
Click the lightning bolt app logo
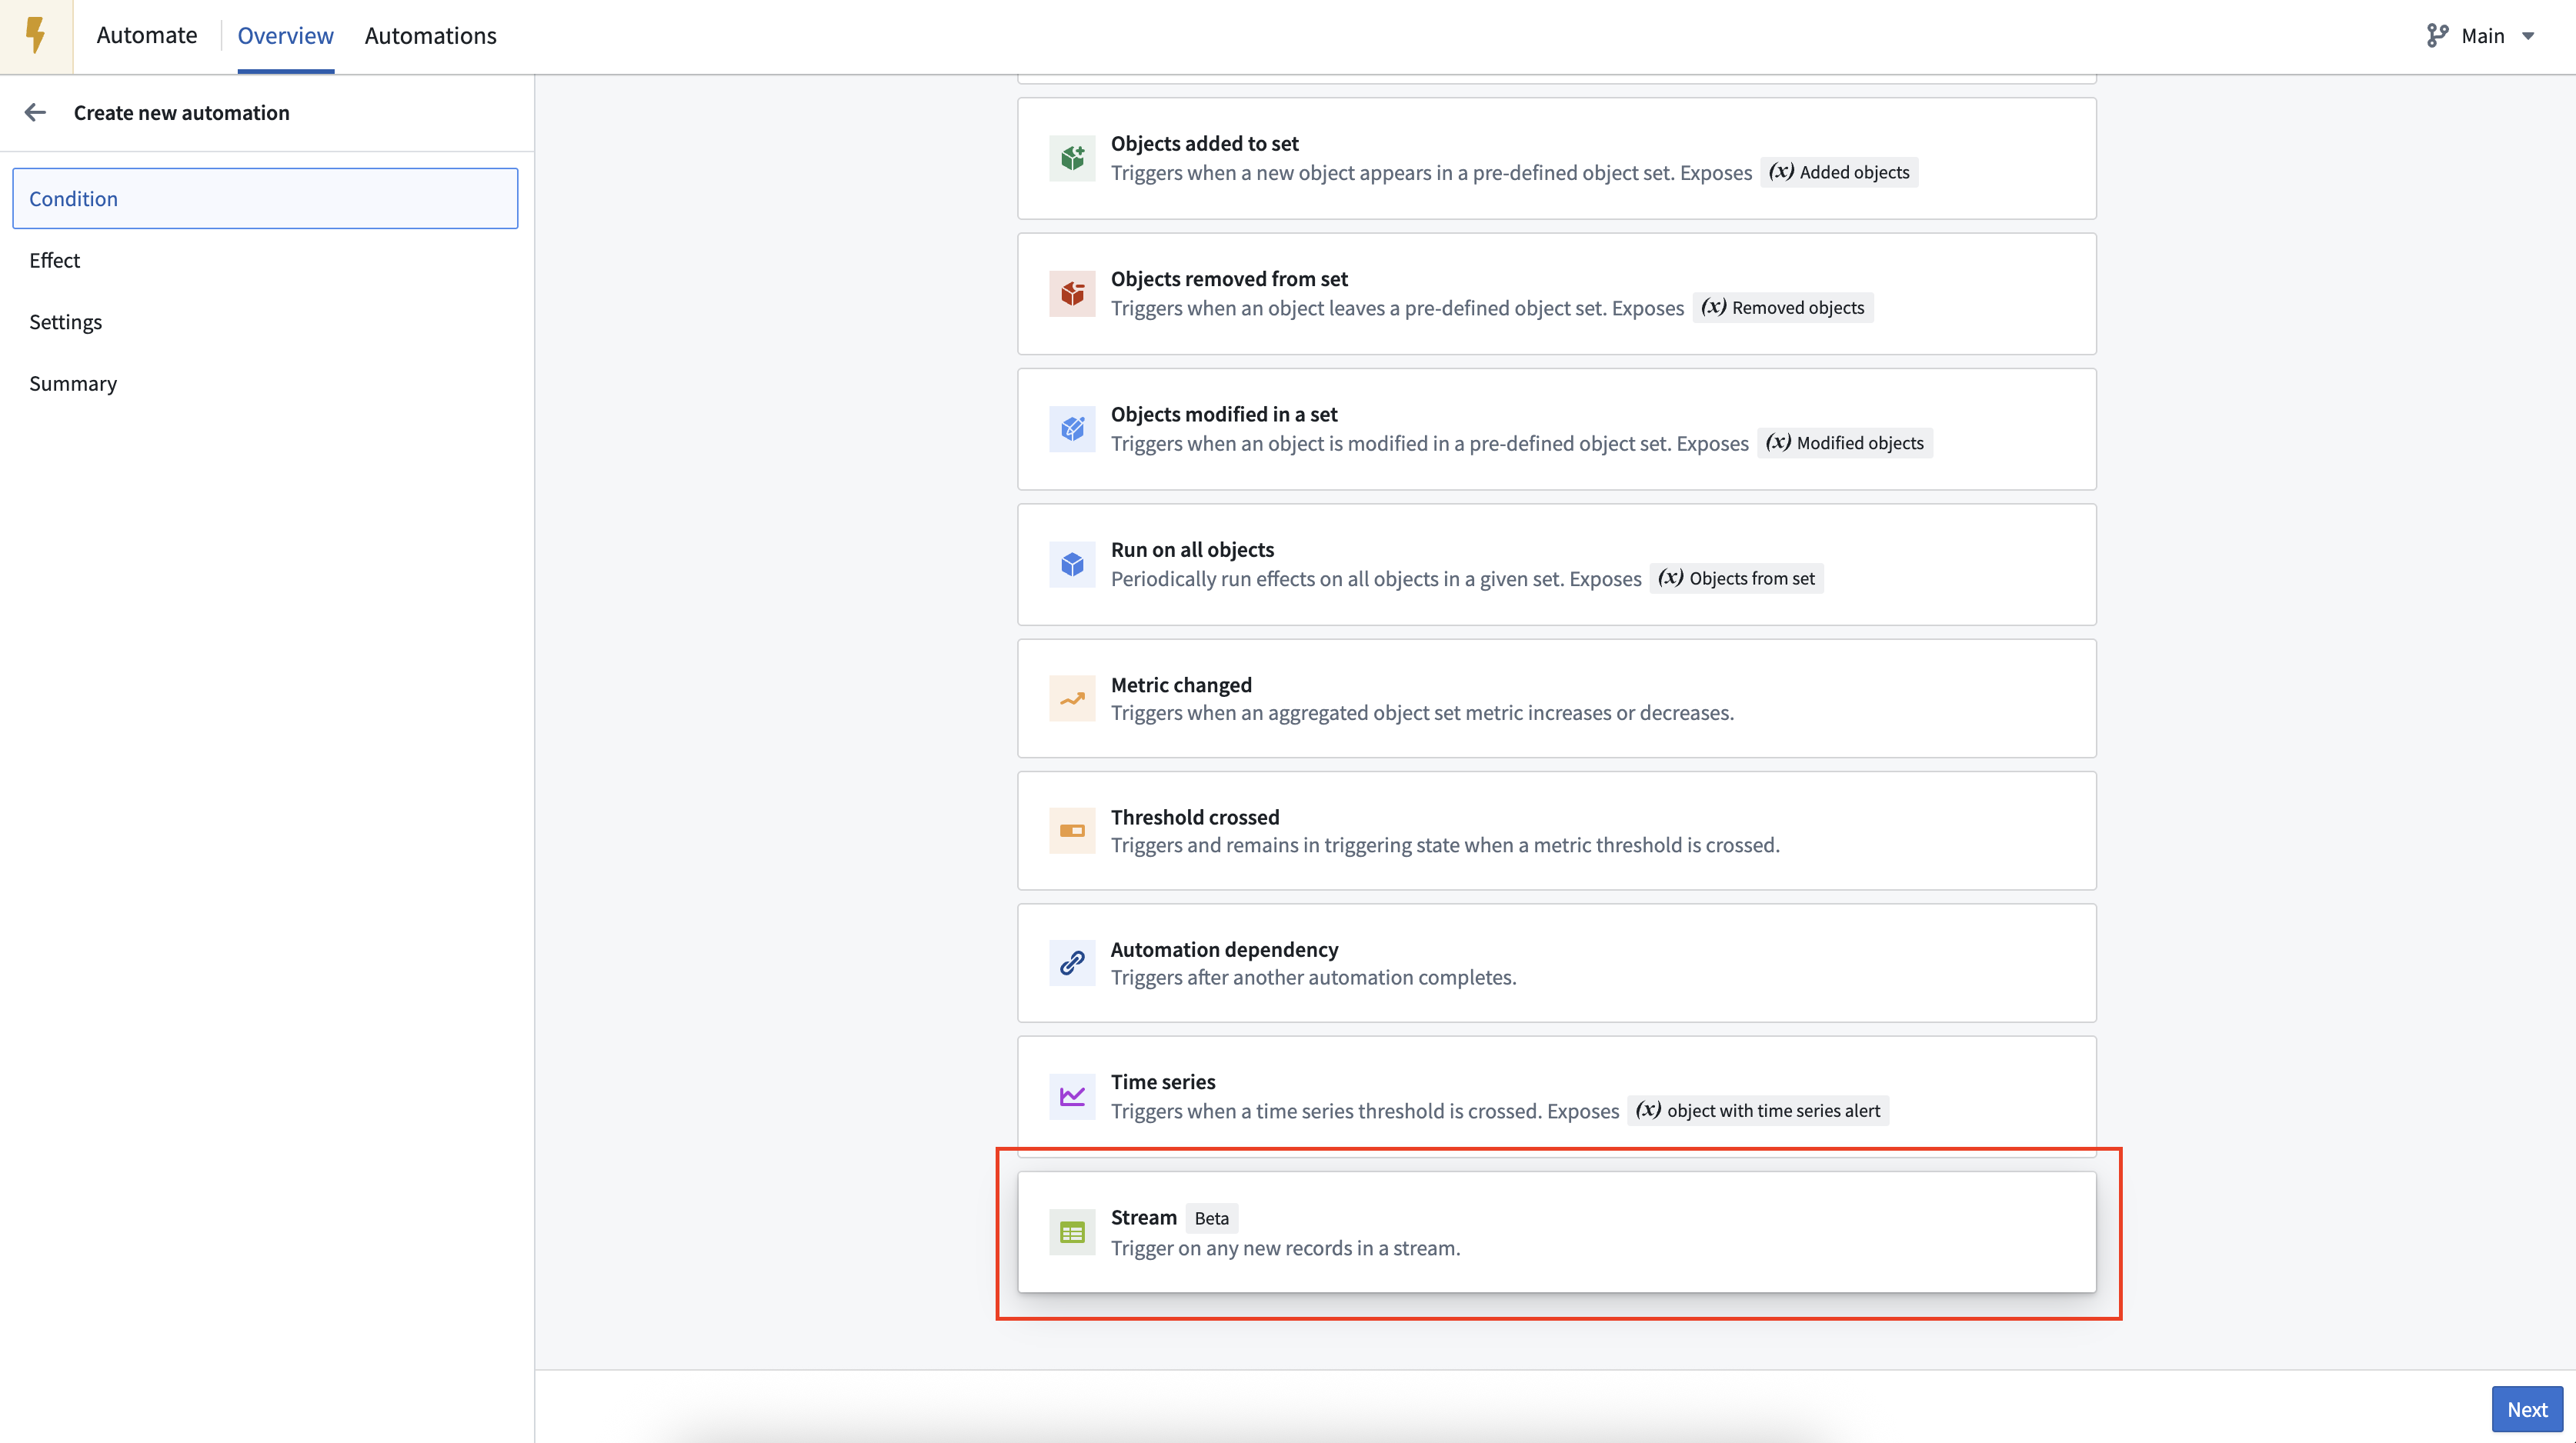(x=36, y=35)
